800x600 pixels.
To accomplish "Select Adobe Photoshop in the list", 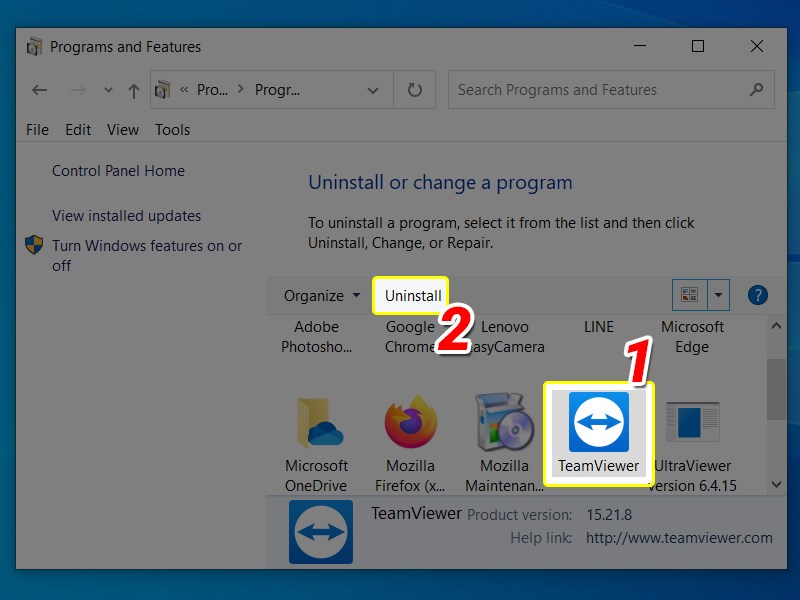I will tap(316, 337).
